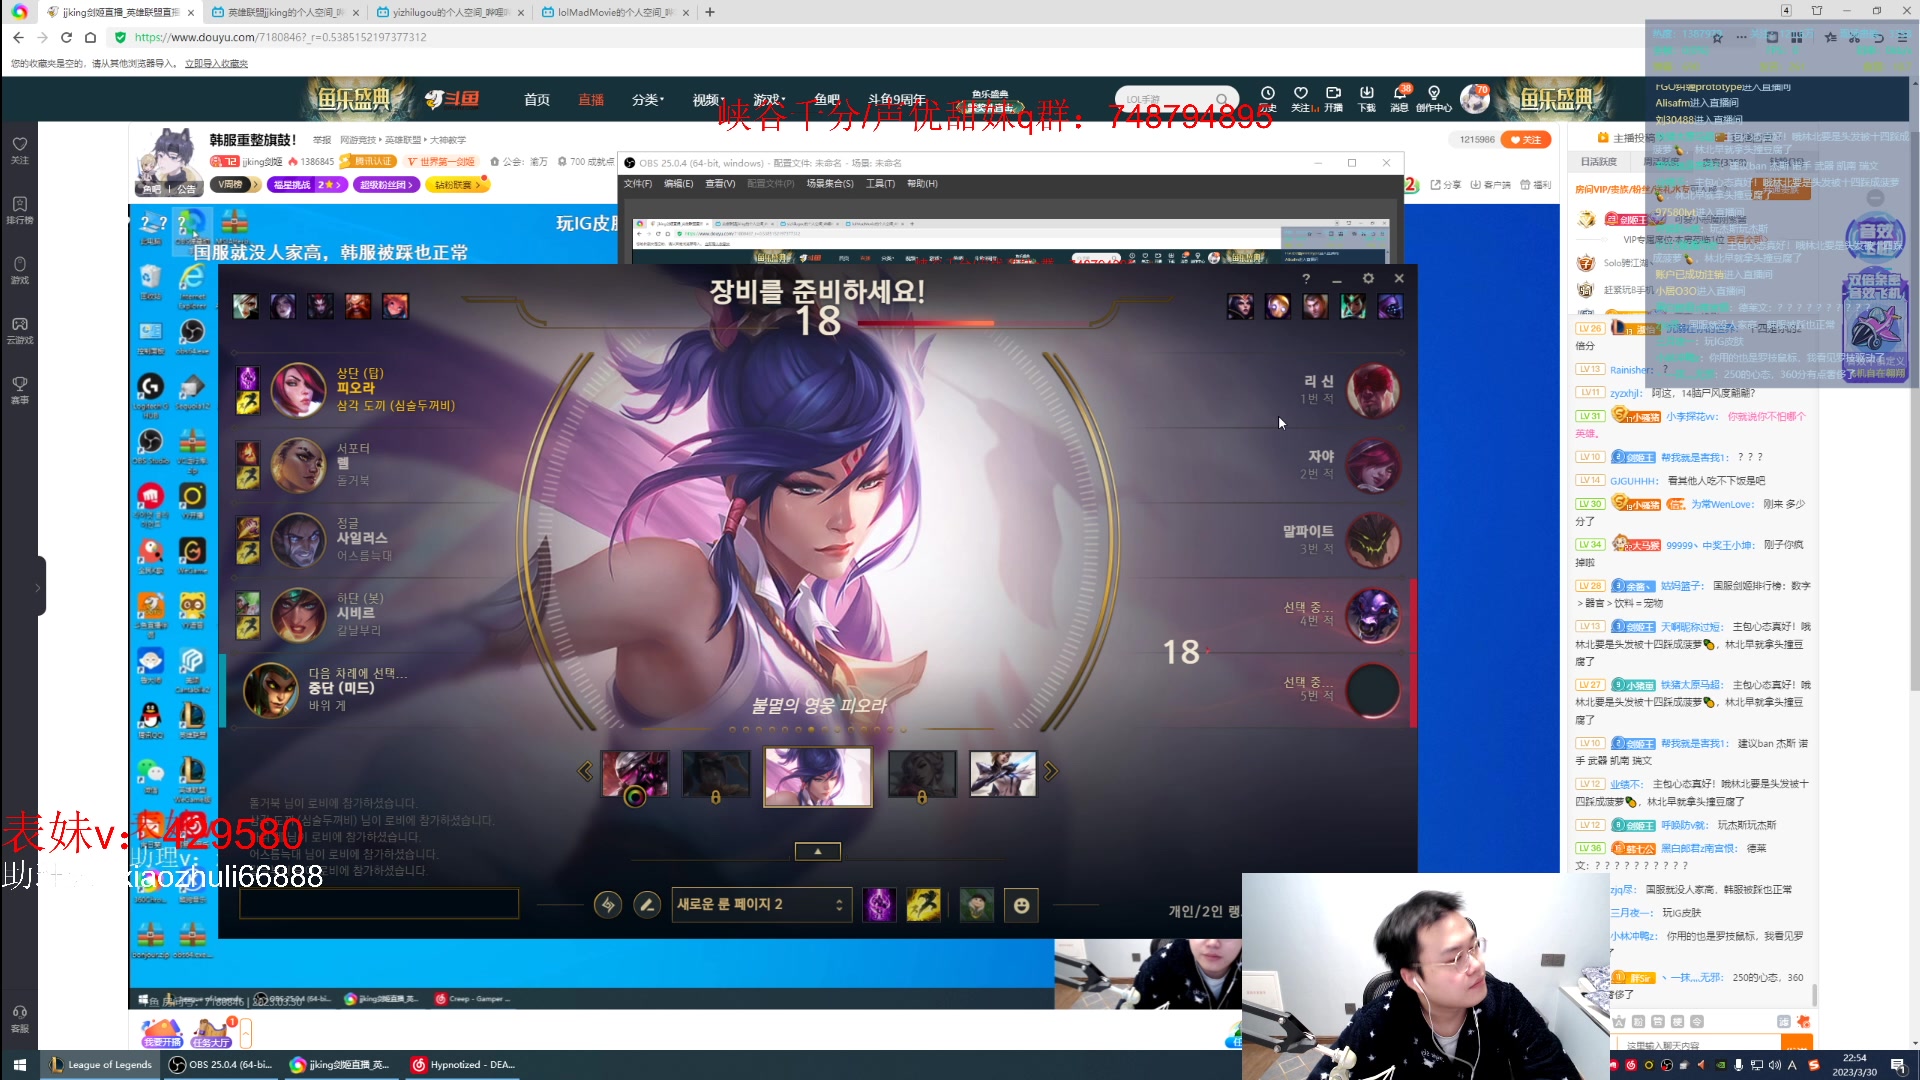Open the 场景集合(S) menu in OBS

click(829, 184)
